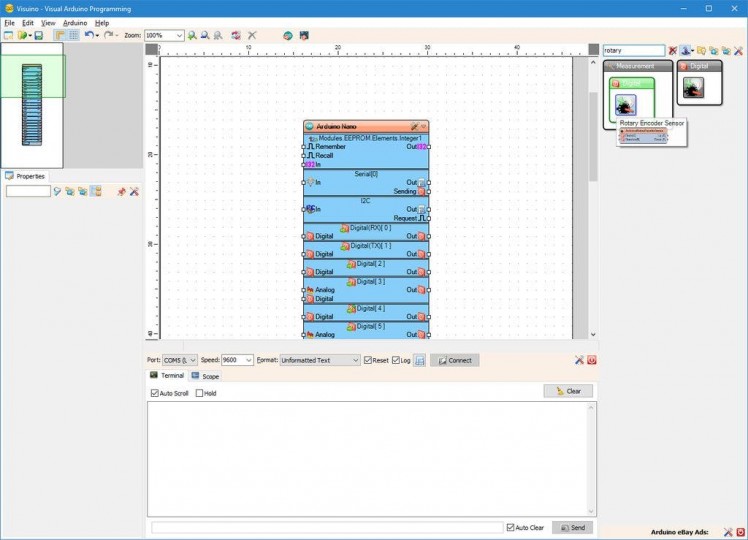Select Rotary Encoder Sensor in Measurement group

pos(626,105)
